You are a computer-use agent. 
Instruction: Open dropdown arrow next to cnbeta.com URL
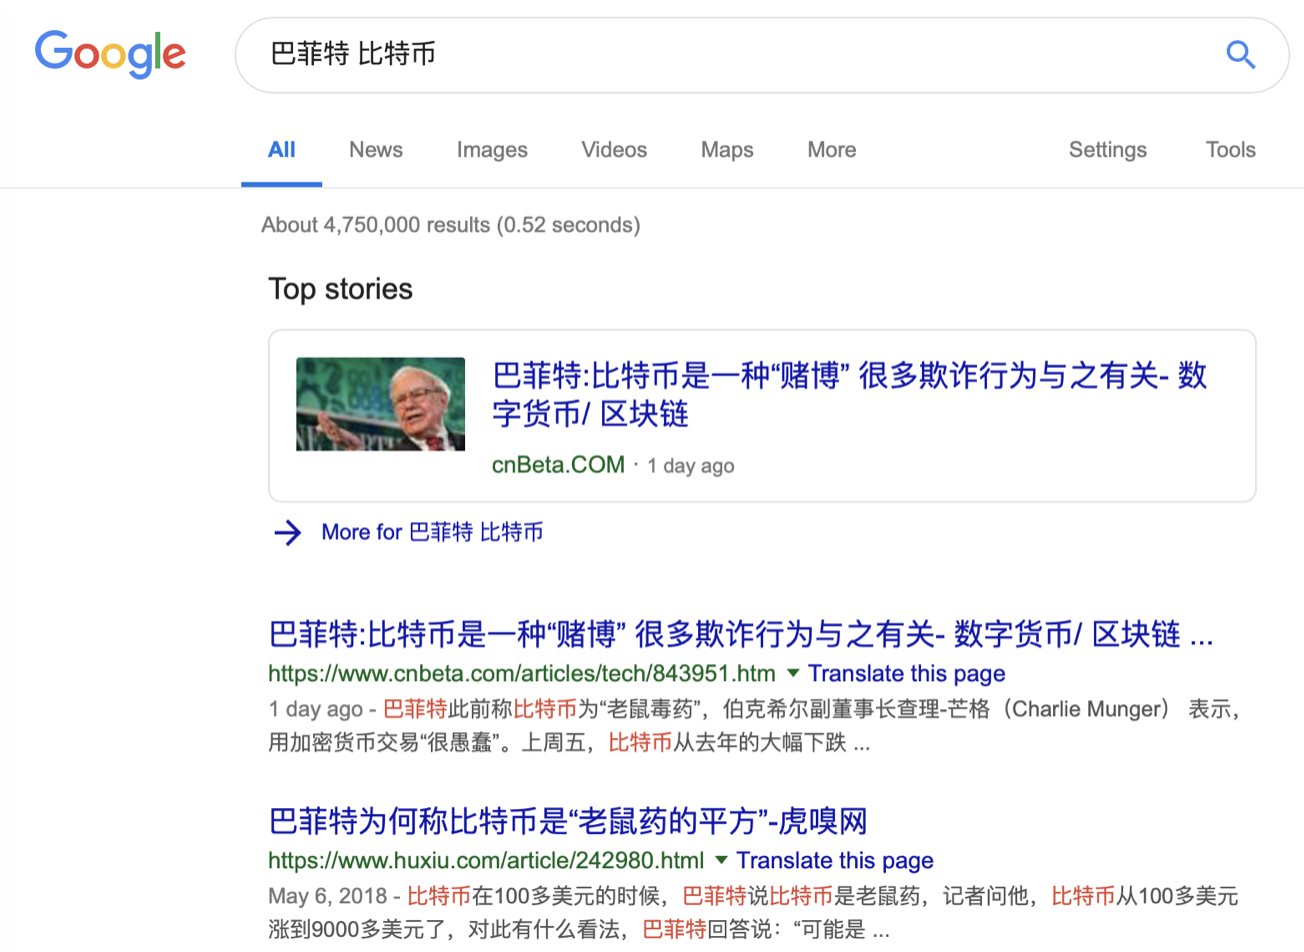[x=793, y=673]
